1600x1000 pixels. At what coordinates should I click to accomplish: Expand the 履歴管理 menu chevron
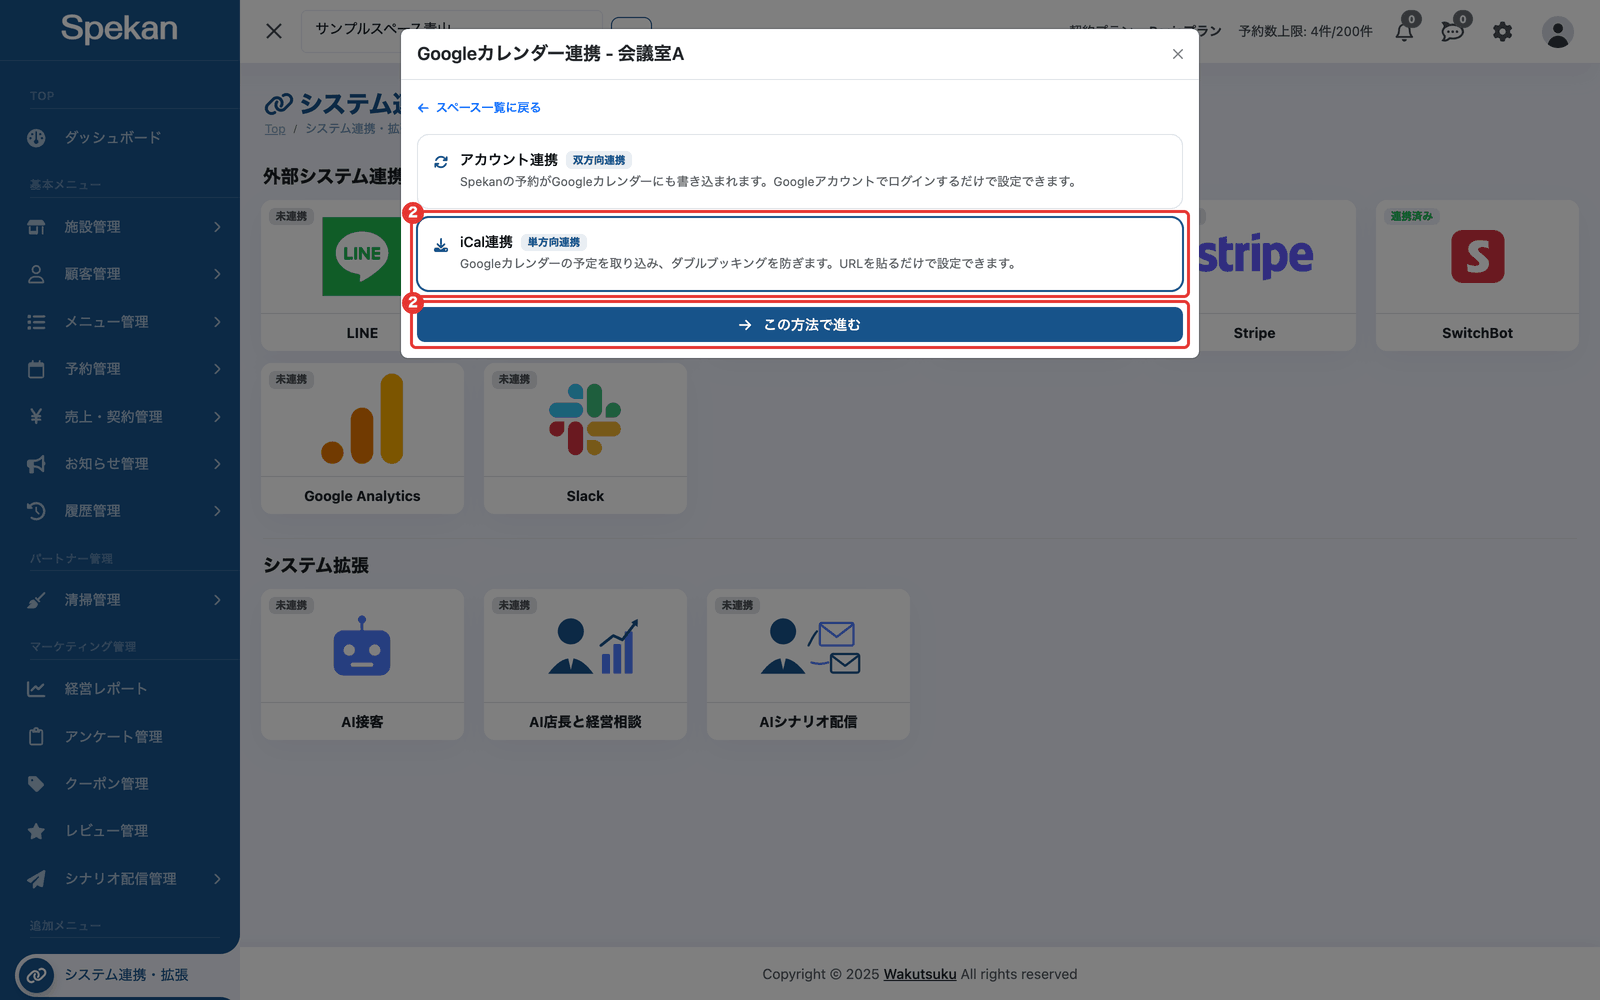(x=217, y=511)
